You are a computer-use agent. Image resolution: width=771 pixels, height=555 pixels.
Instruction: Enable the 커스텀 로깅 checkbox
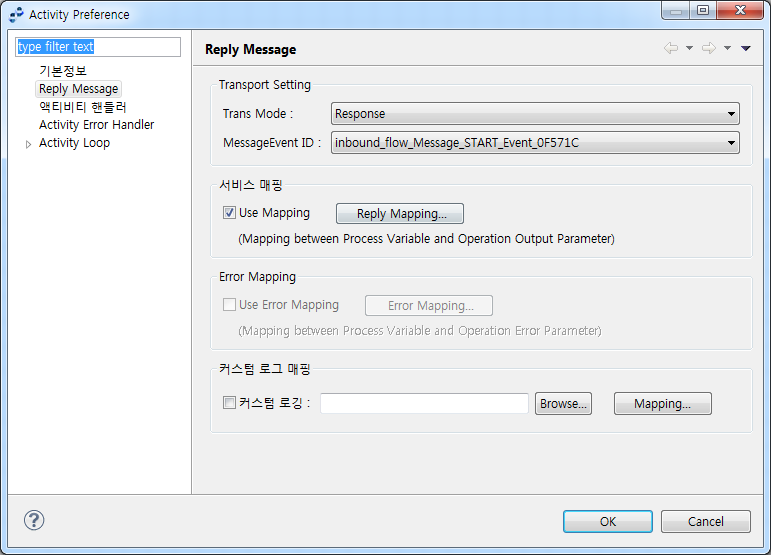pos(230,403)
